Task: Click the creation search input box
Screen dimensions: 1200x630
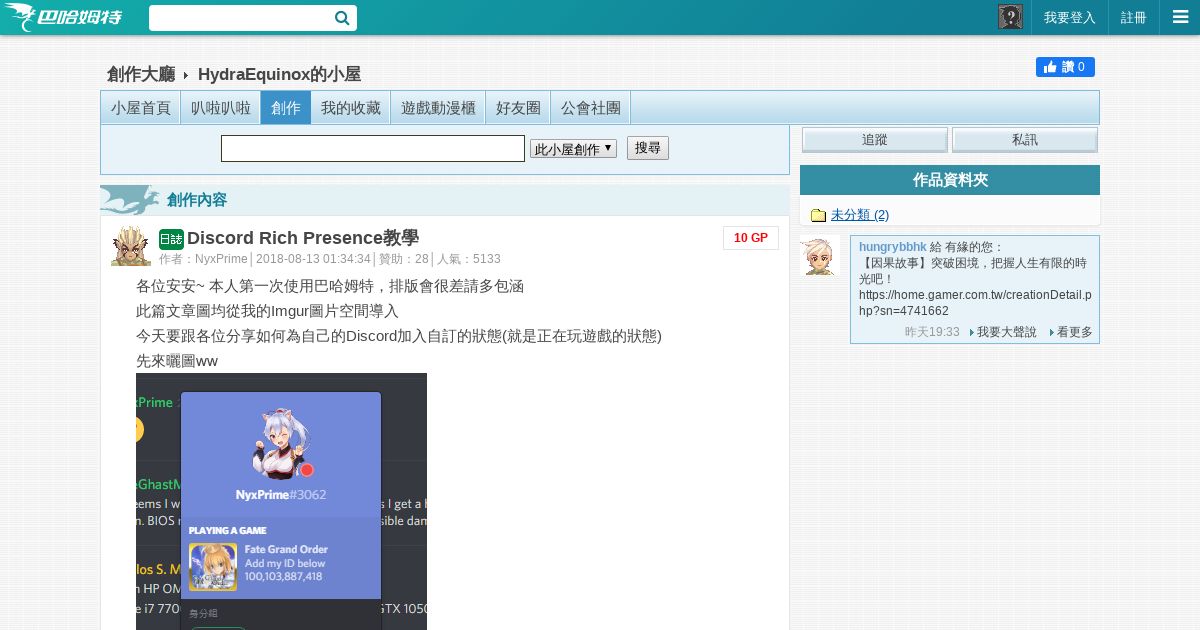Action: click(x=373, y=149)
